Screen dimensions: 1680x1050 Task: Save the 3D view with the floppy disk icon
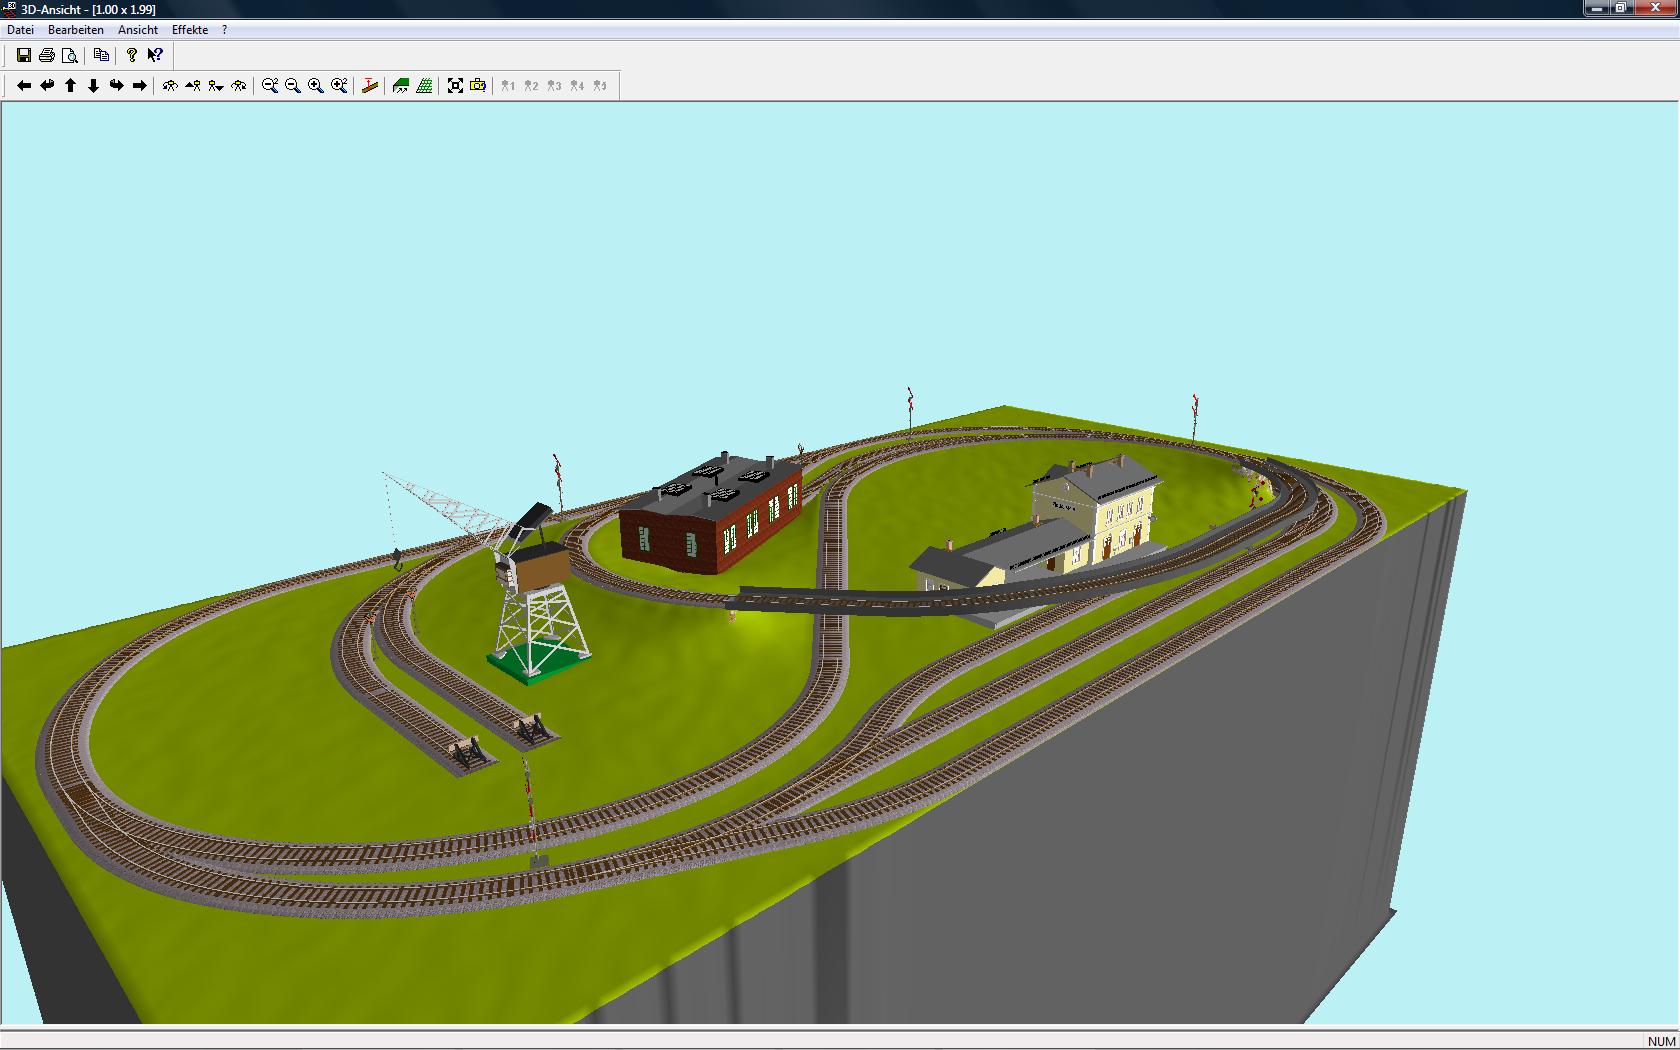pyautogui.click(x=23, y=56)
